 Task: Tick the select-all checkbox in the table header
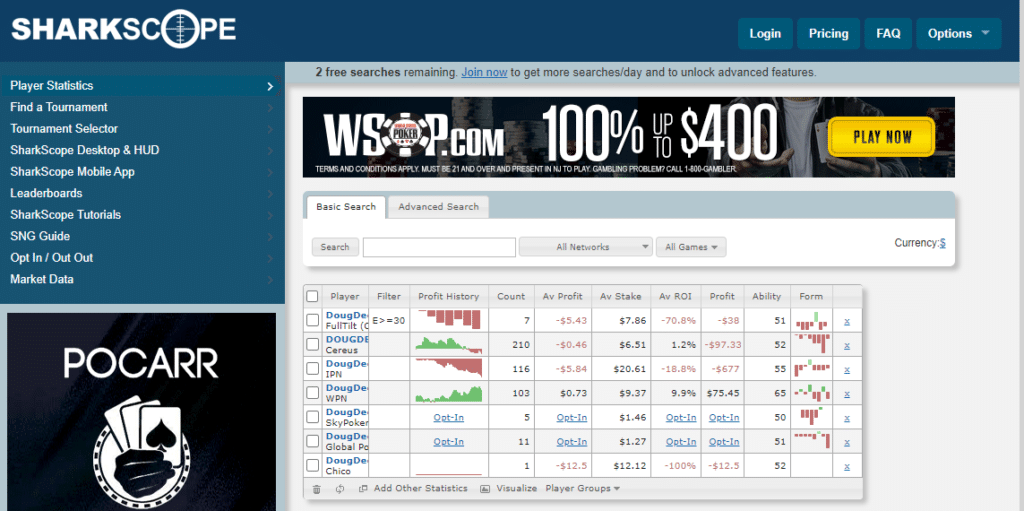coord(312,296)
